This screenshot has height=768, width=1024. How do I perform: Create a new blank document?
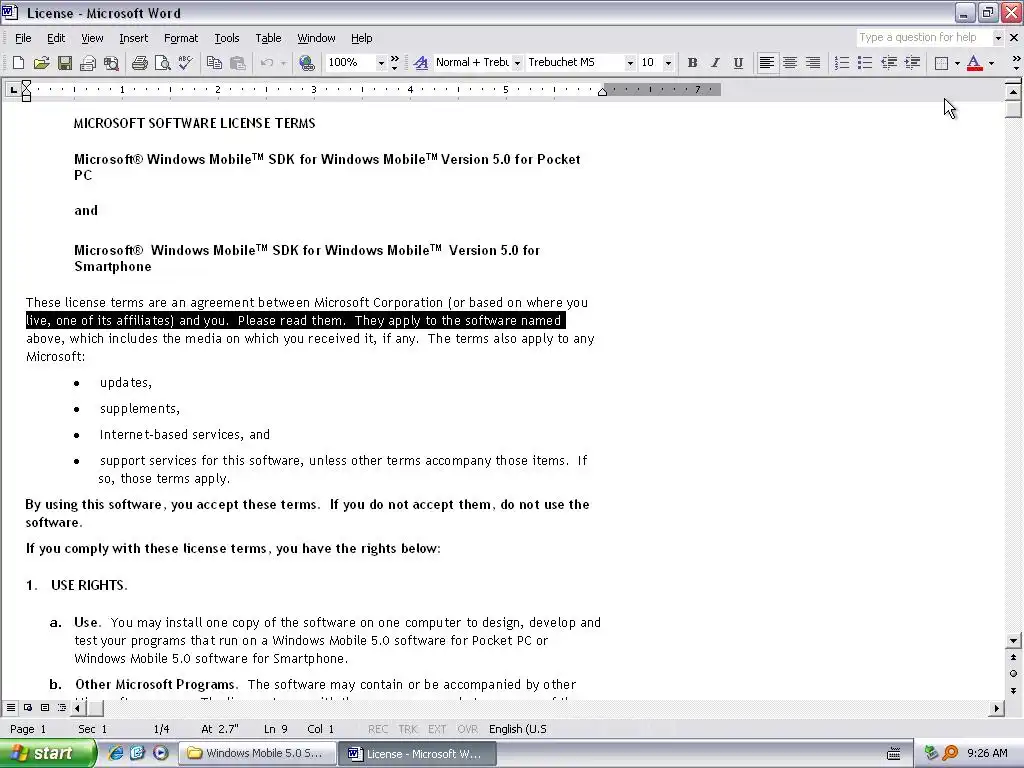tap(18, 63)
